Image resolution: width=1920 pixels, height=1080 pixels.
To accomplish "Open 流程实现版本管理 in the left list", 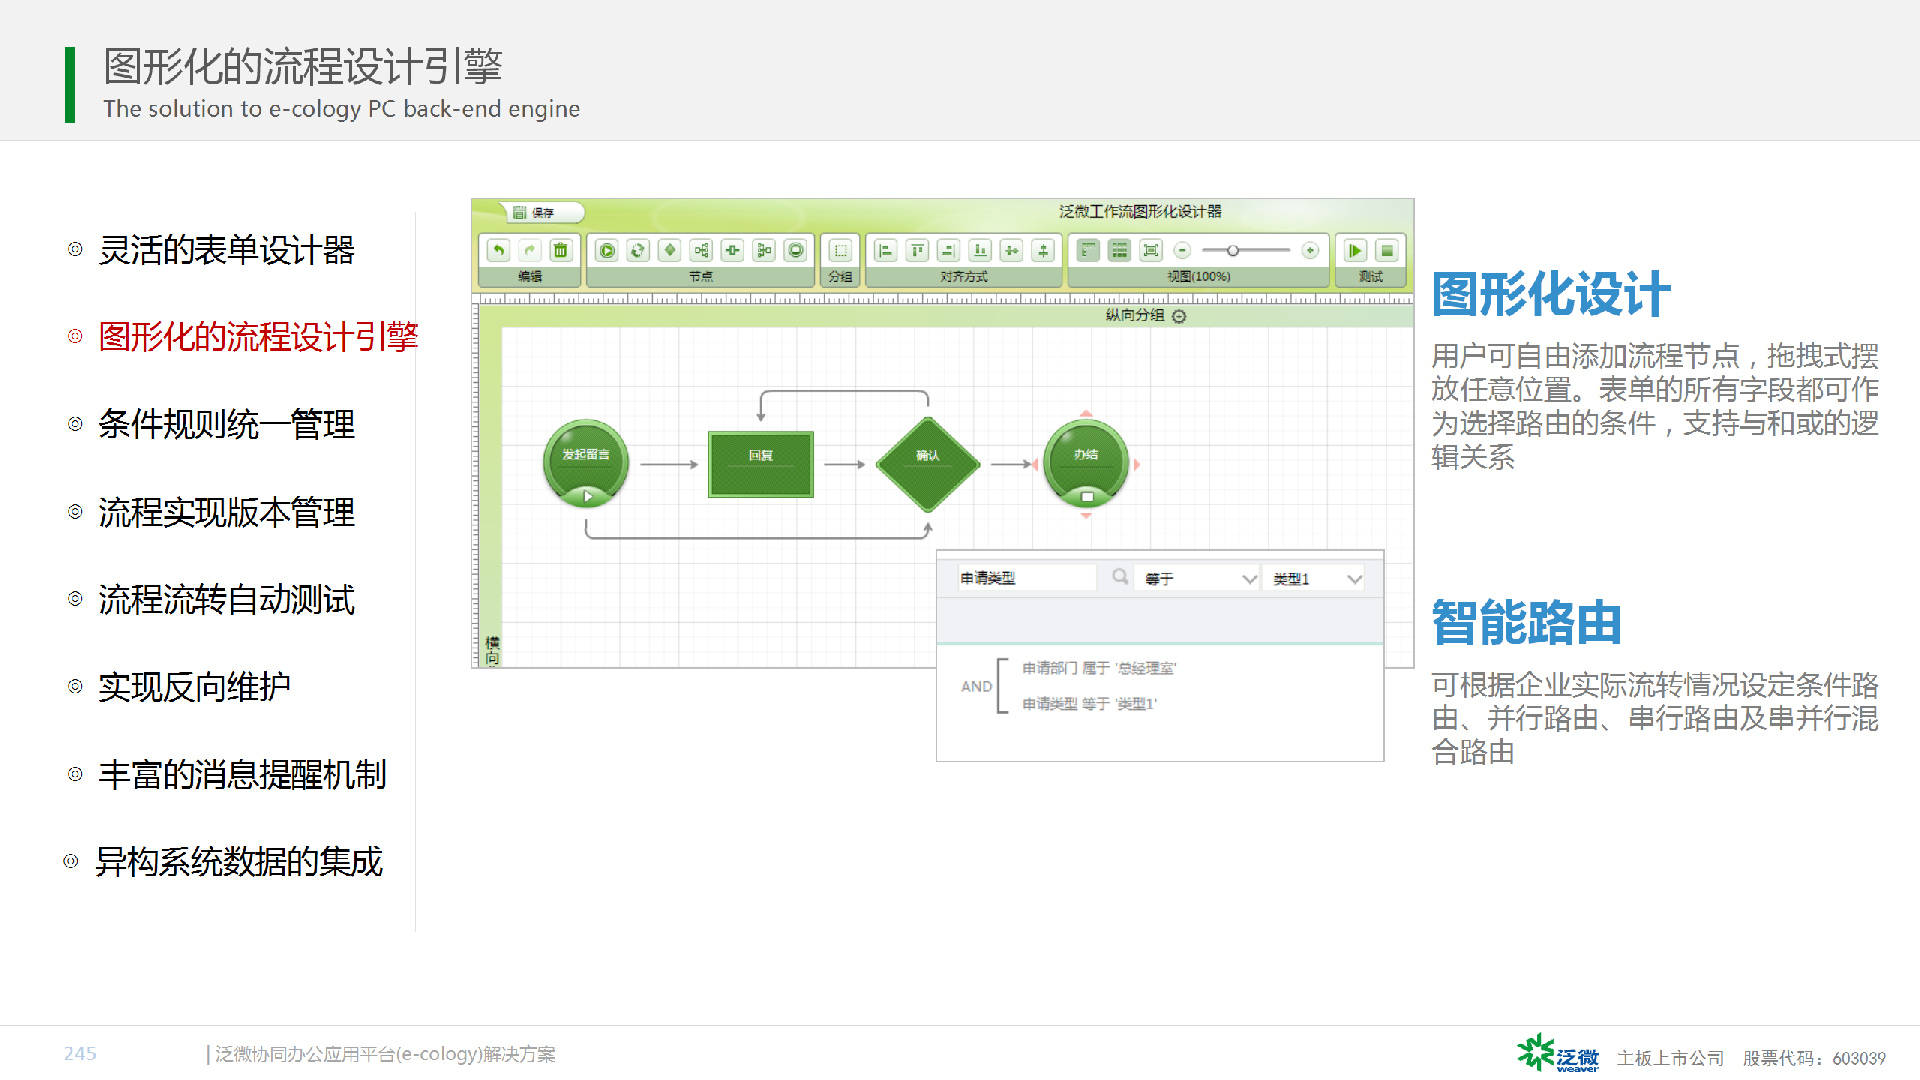I will click(226, 513).
